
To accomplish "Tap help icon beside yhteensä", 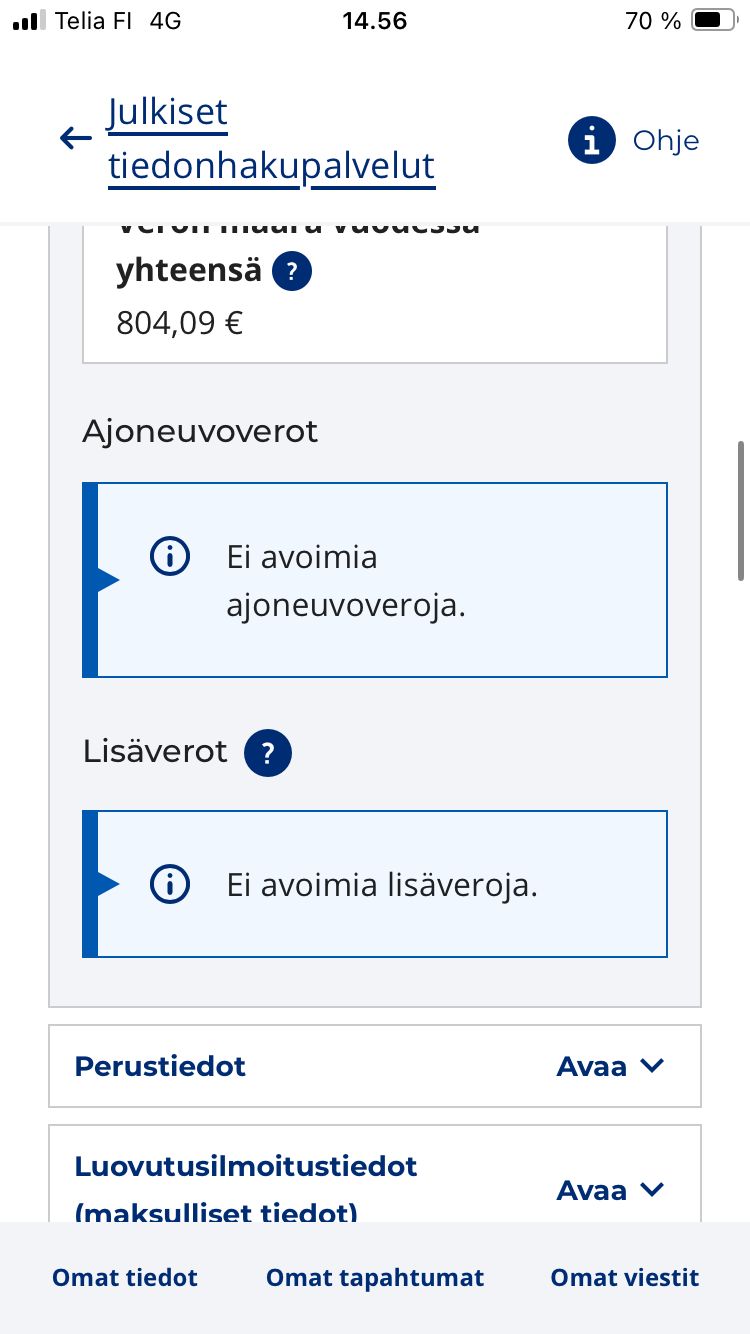I will click(x=291, y=271).
